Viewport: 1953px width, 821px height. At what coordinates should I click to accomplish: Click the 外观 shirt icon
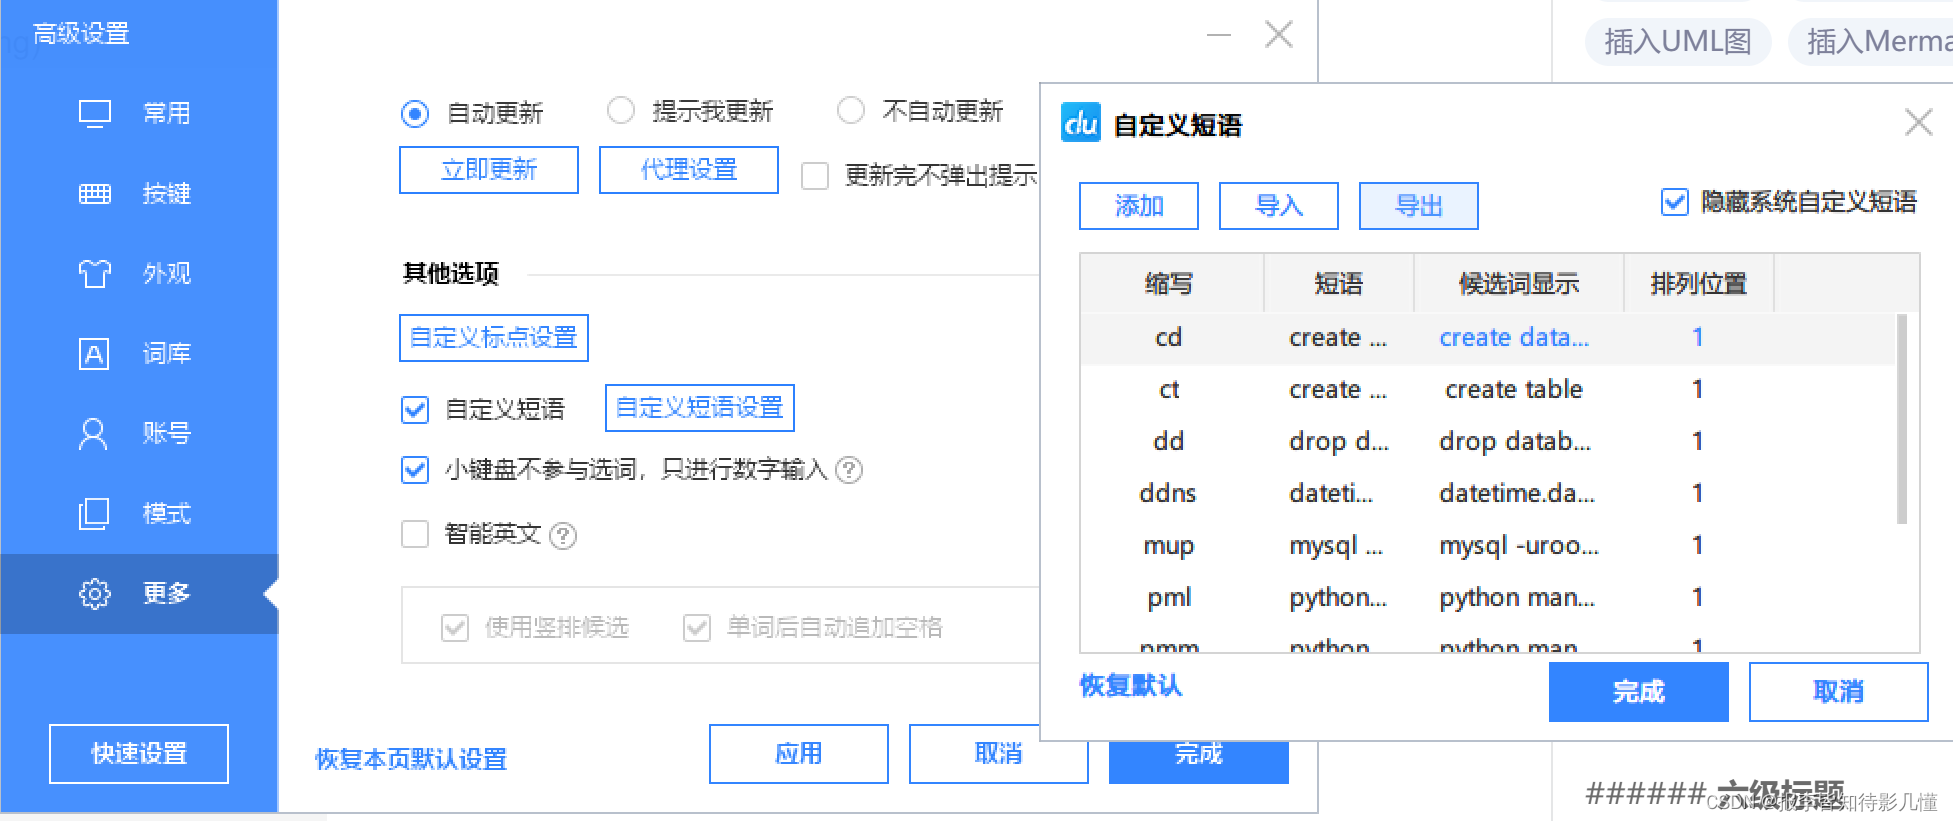95,273
